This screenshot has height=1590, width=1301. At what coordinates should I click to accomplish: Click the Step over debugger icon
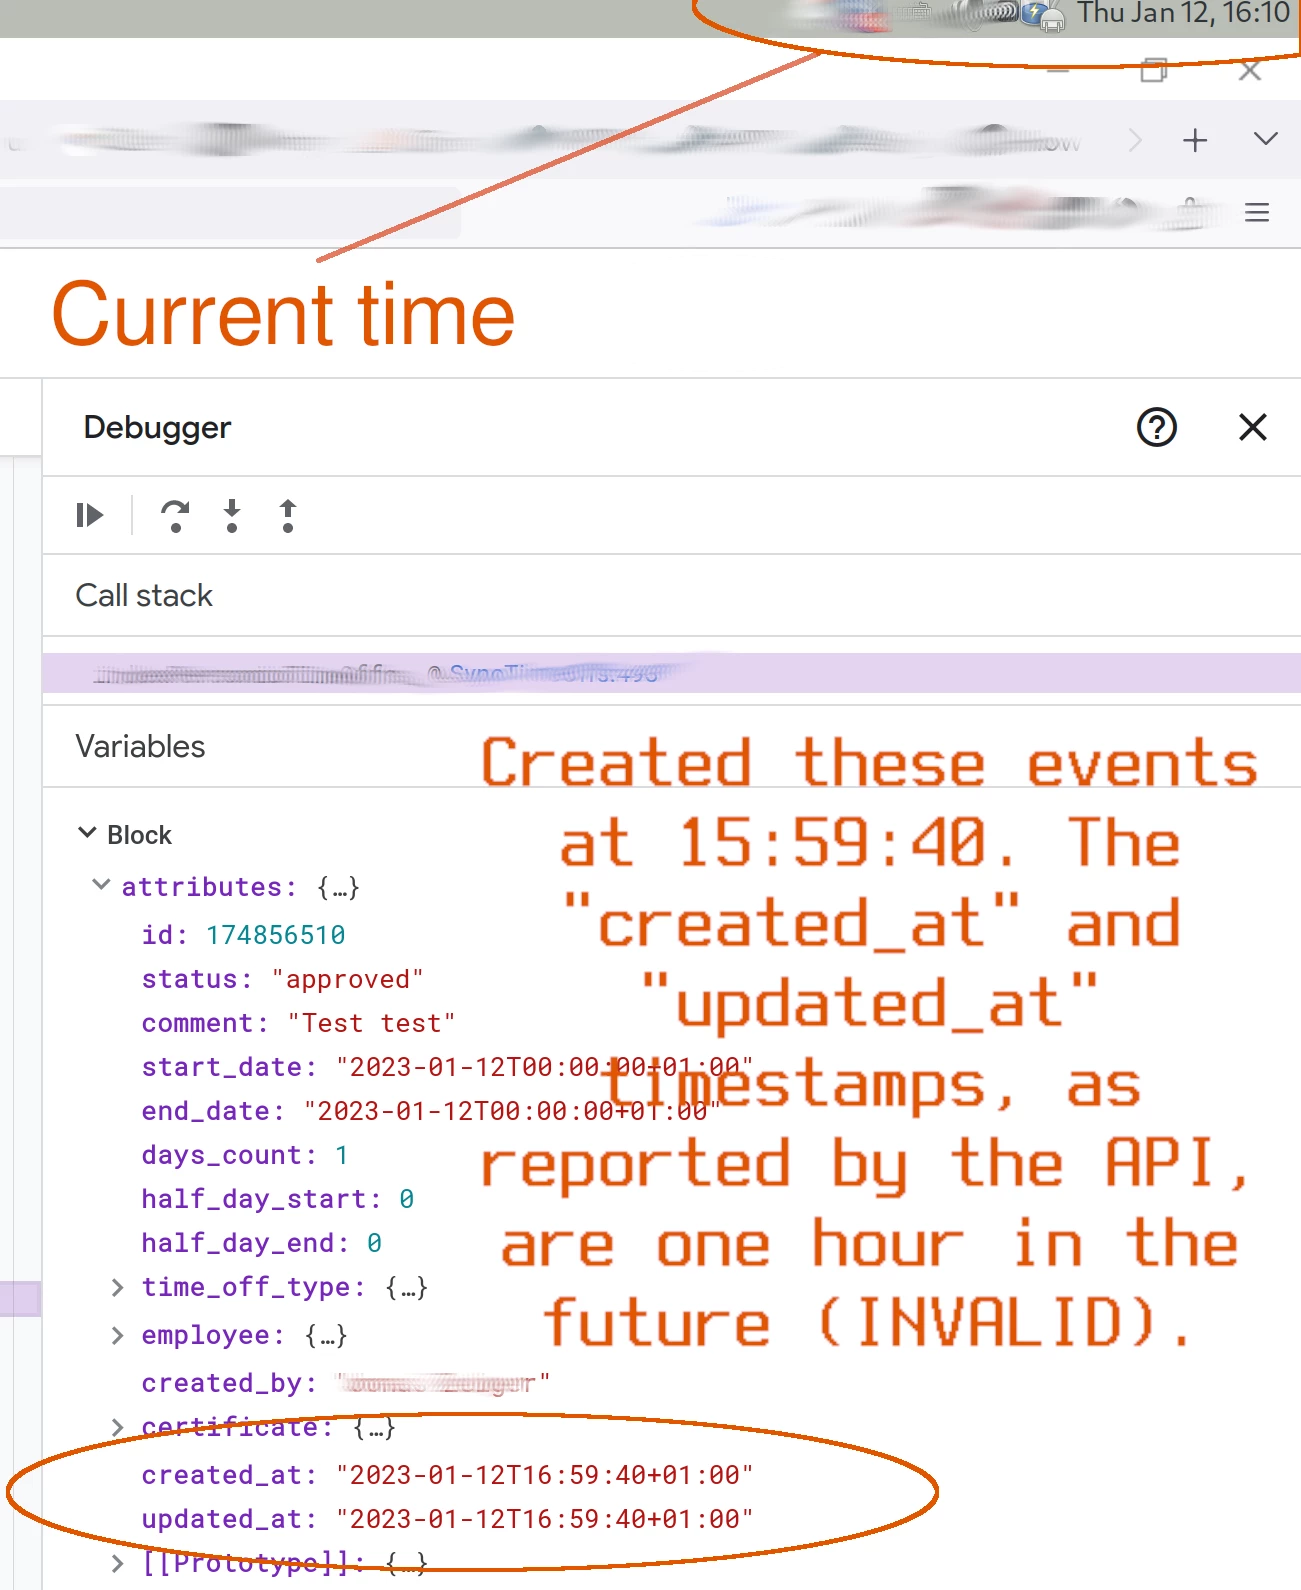(x=175, y=515)
